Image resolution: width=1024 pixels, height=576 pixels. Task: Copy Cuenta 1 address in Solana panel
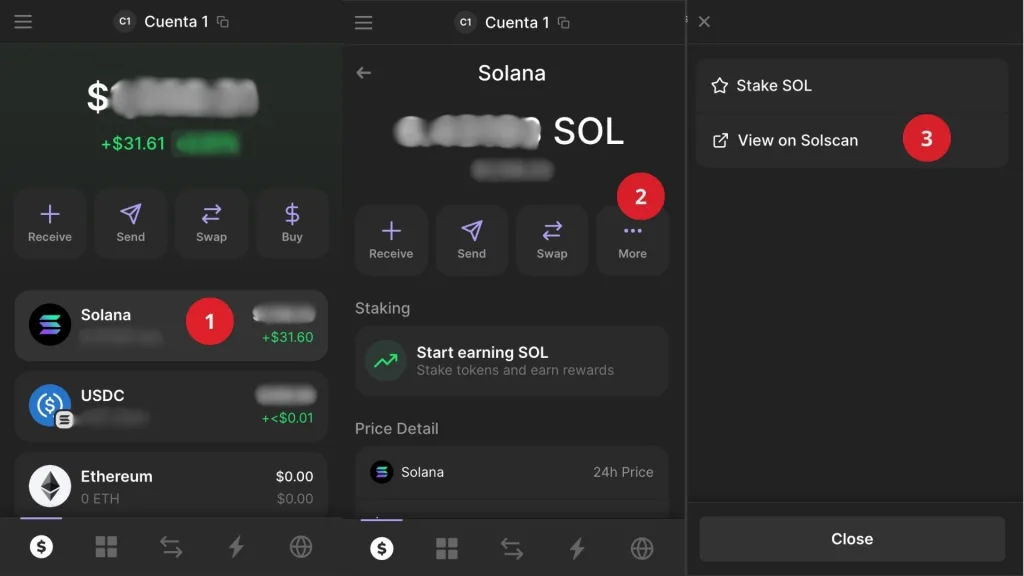pyautogui.click(x=564, y=23)
